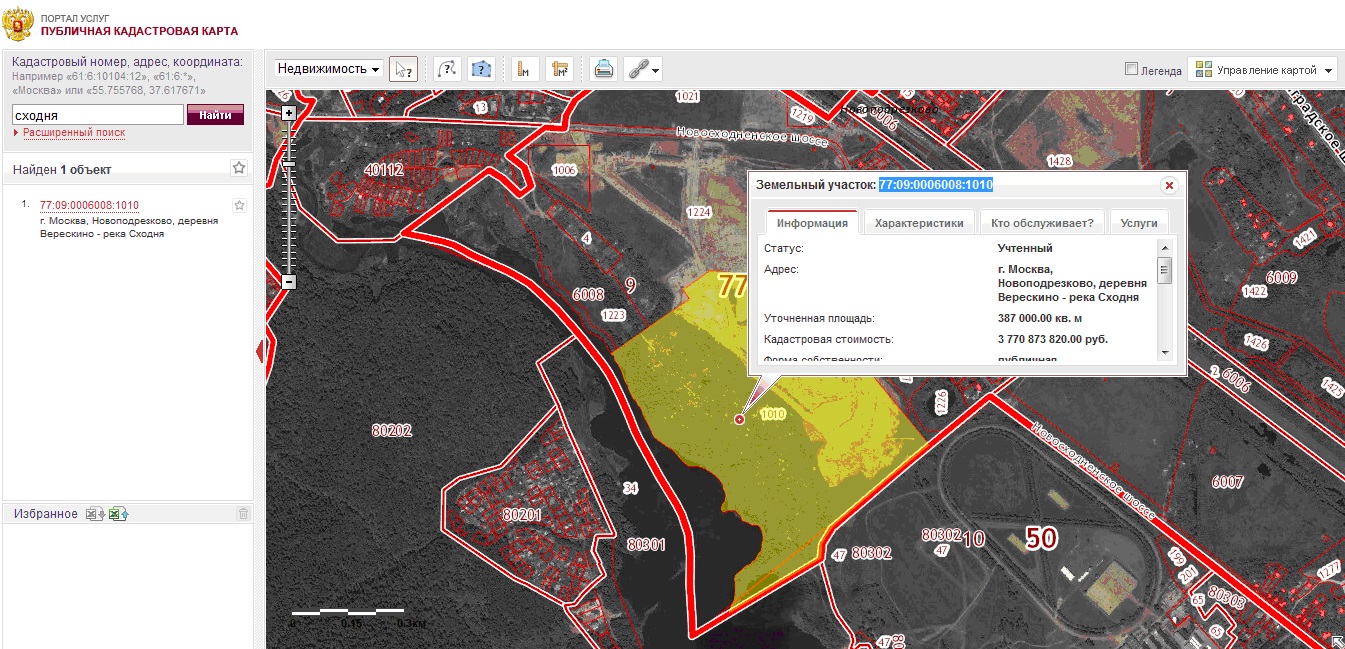Open the Кто обслуживает? tab

(x=1042, y=223)
